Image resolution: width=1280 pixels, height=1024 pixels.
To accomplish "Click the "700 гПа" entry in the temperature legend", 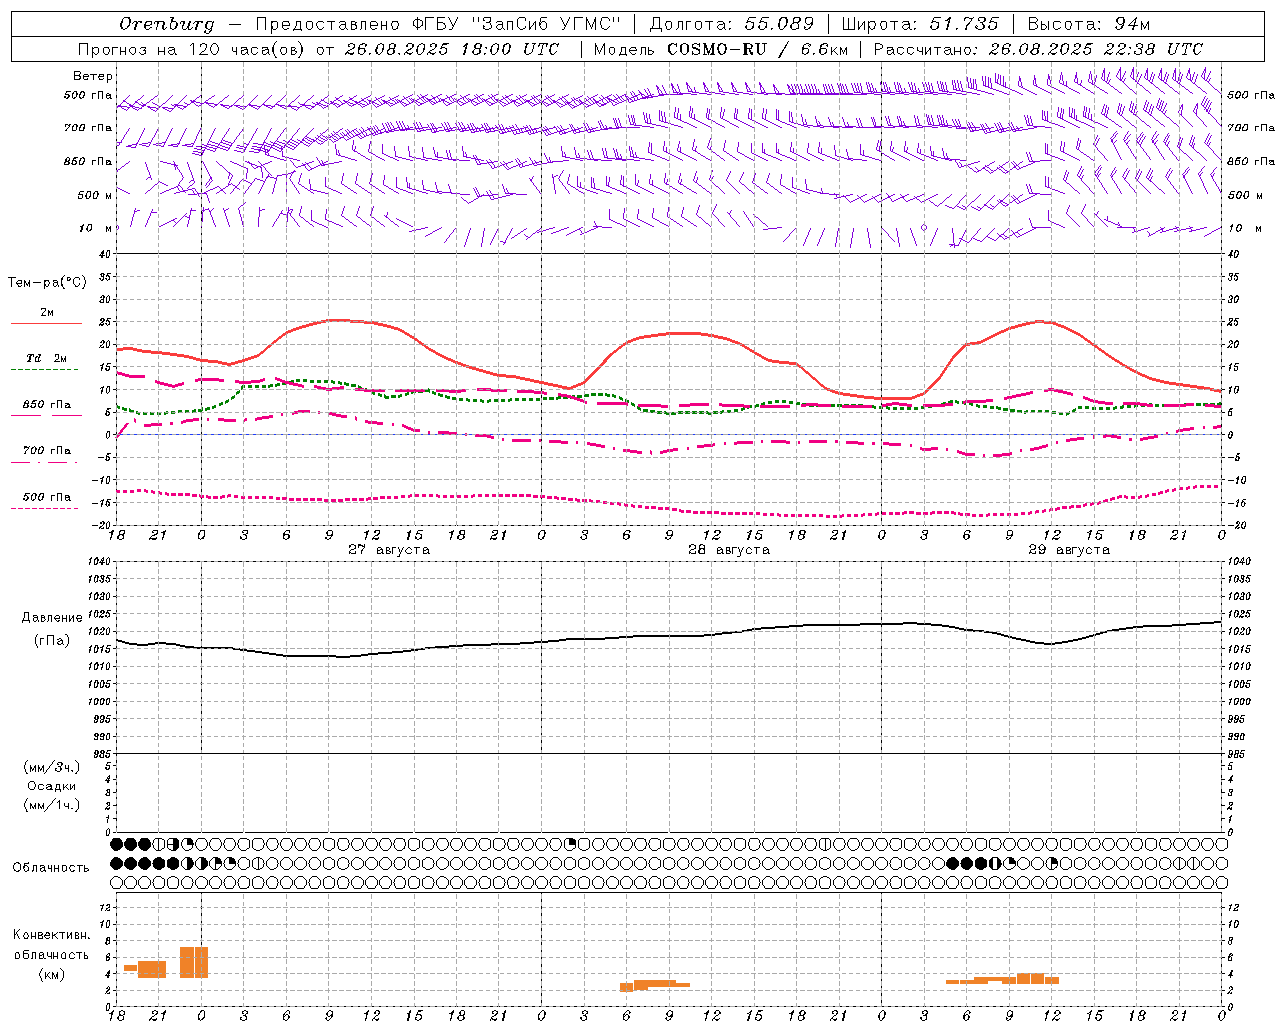I will pos(47,451).
